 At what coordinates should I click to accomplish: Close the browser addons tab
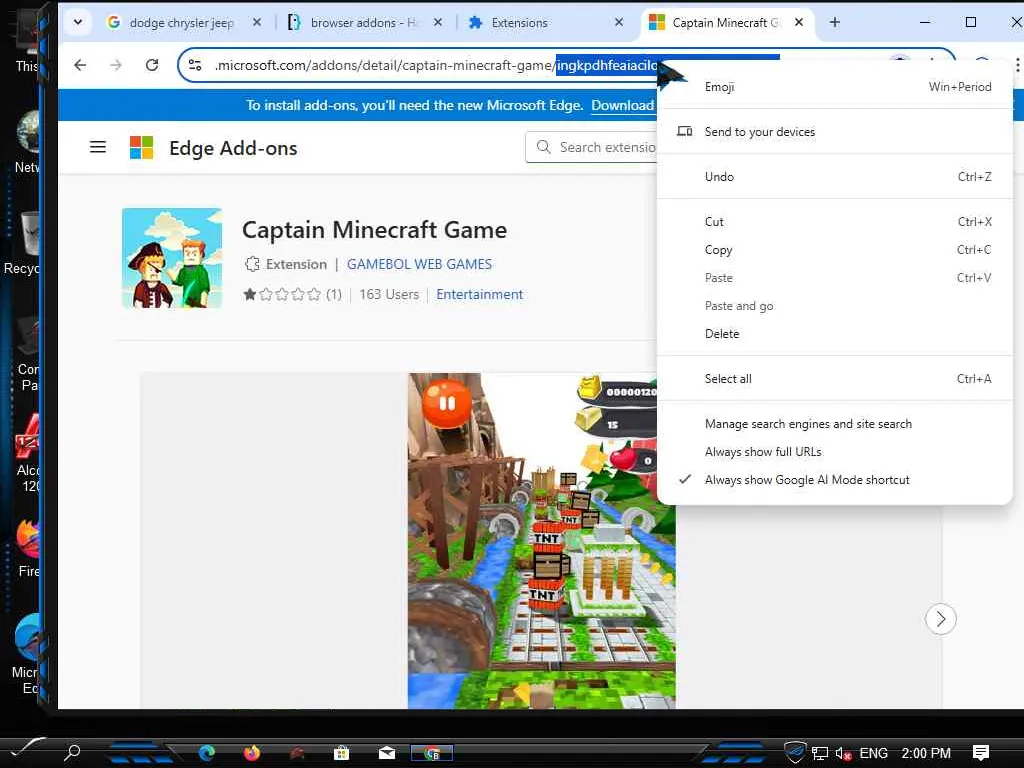click(438, 22)
